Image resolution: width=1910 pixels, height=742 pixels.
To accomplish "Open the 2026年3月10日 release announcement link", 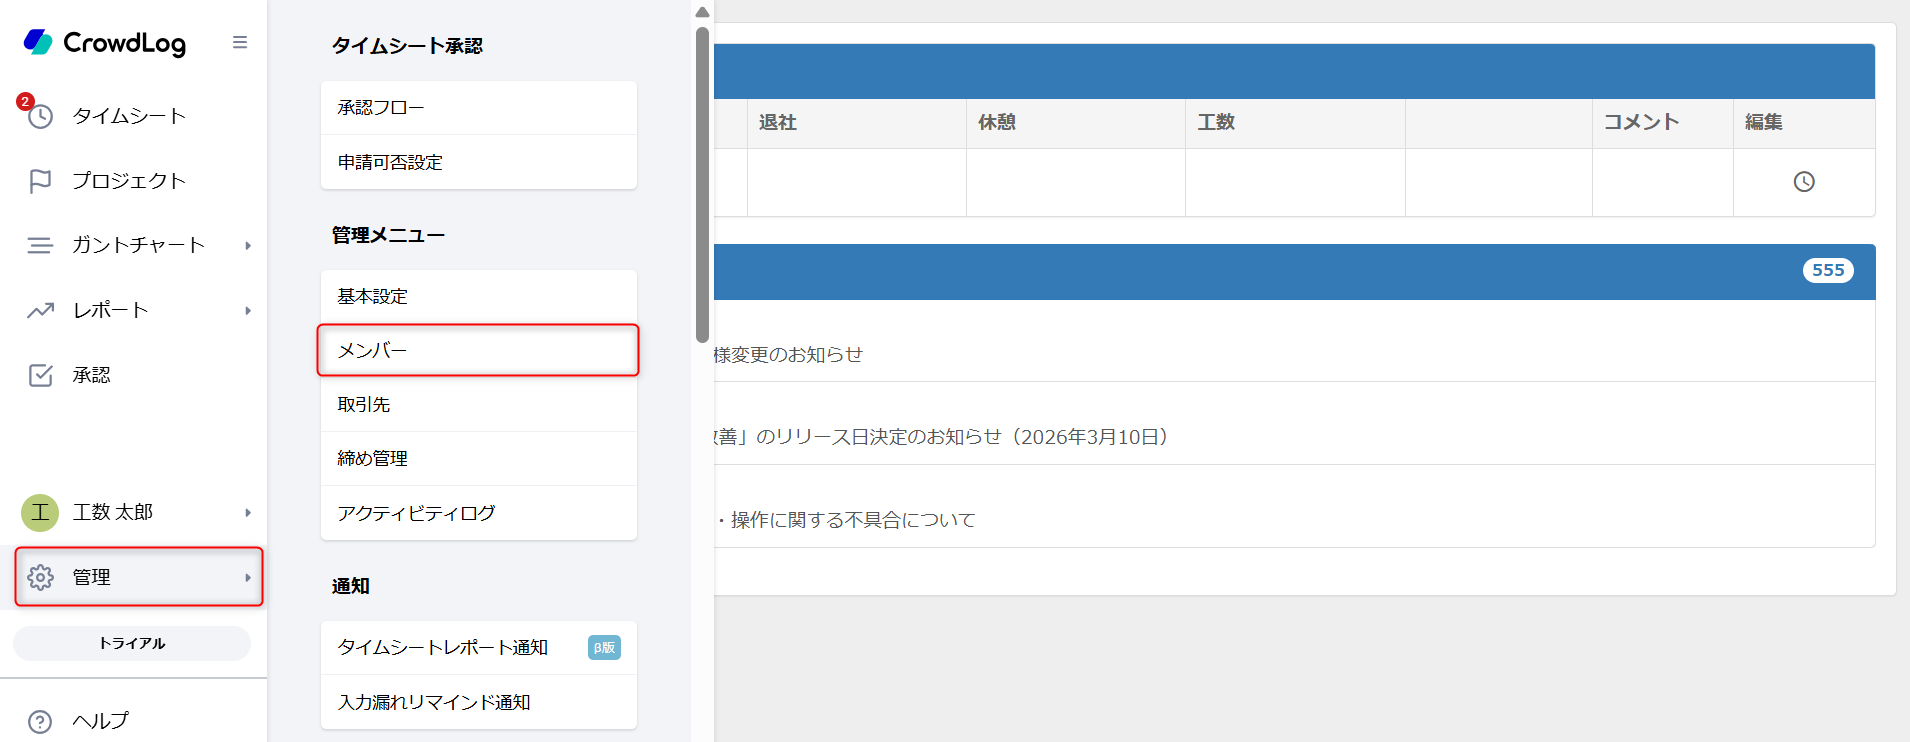I will (x=940, y=437).
